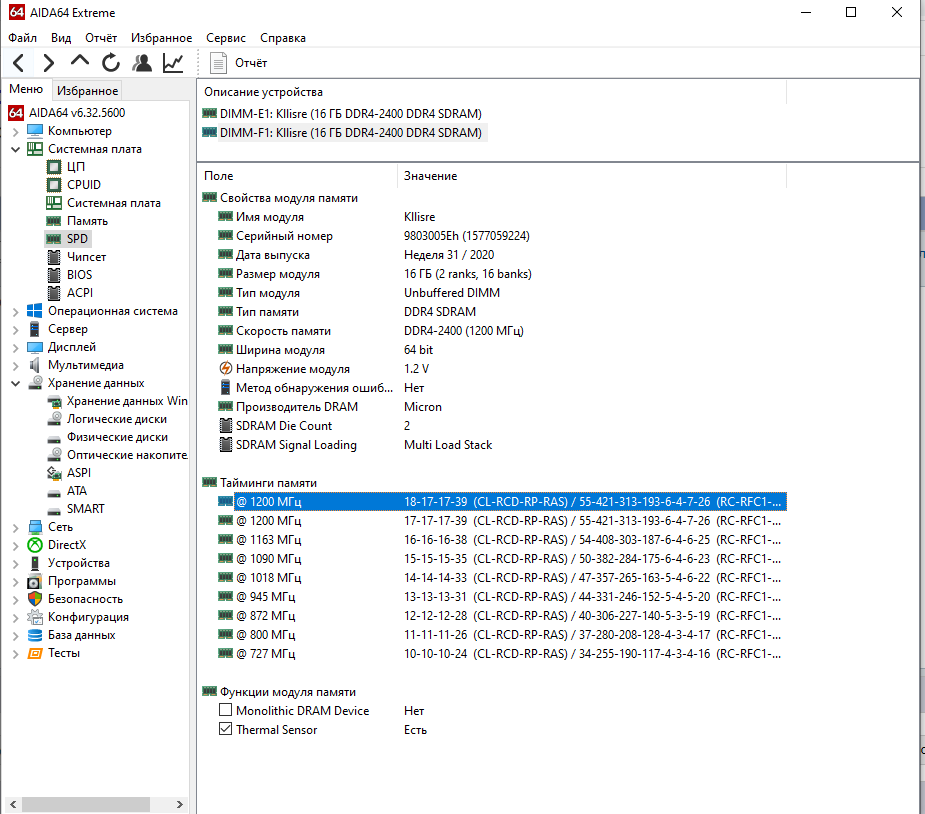Screen dimensions: 925x814
Task: Switch to the Меню tab
Action: pos(26,89)
